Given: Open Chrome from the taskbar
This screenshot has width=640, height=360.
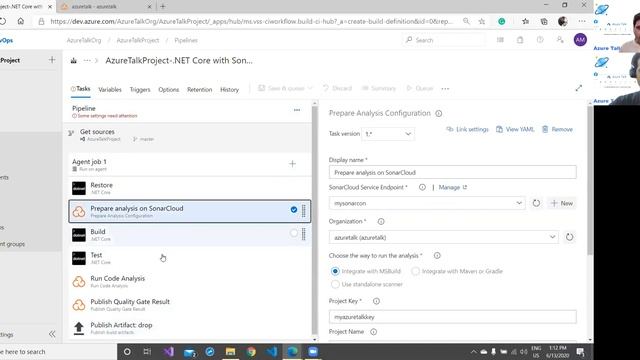Looking at the screenshot, I should click(251, 351).
